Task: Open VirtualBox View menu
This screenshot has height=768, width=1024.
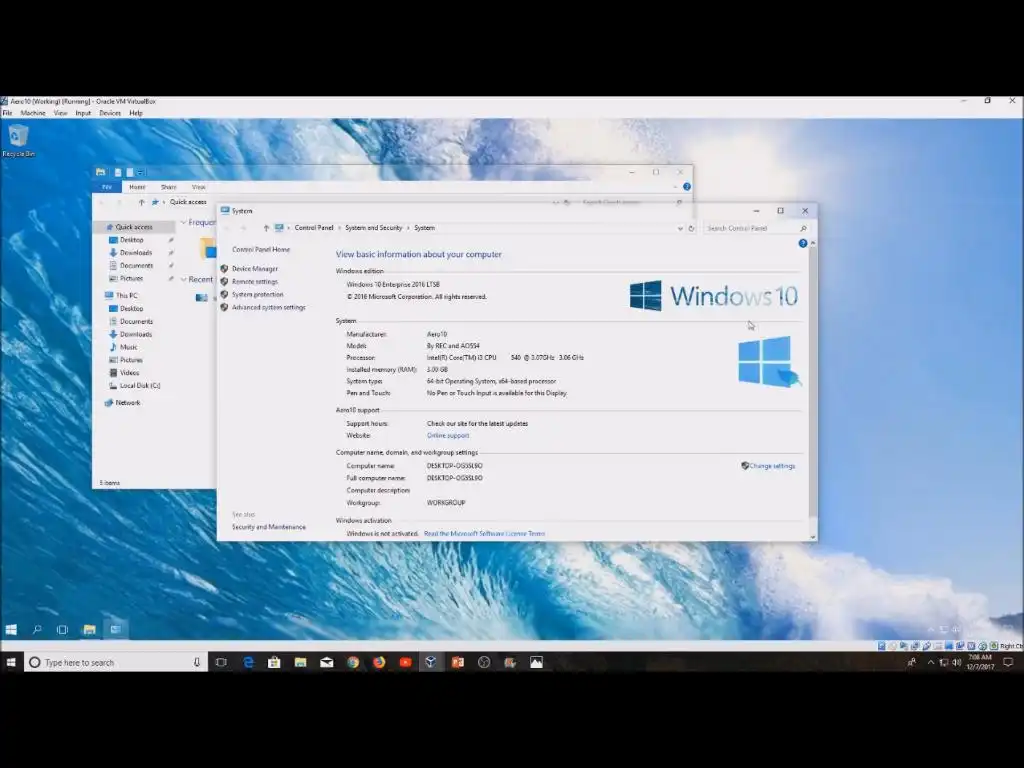Action: (x=61, y=113)
